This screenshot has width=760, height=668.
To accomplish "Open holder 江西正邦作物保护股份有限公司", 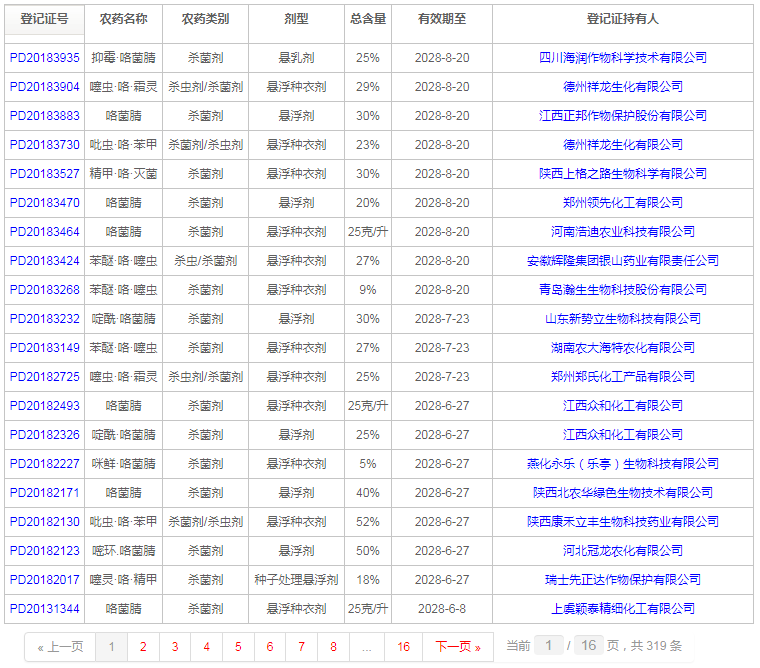I will click(623, 116).
